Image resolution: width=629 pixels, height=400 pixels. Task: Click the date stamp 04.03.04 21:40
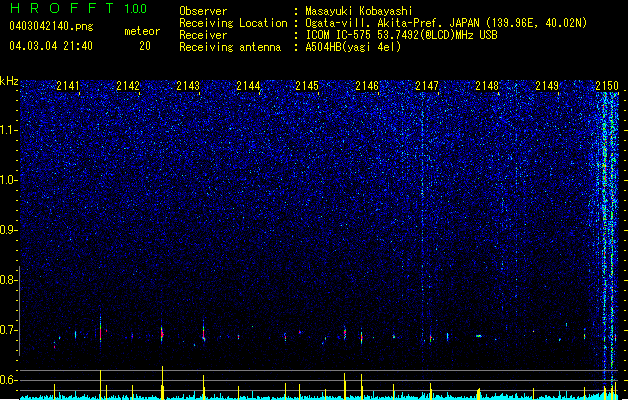tap(51, 46)
